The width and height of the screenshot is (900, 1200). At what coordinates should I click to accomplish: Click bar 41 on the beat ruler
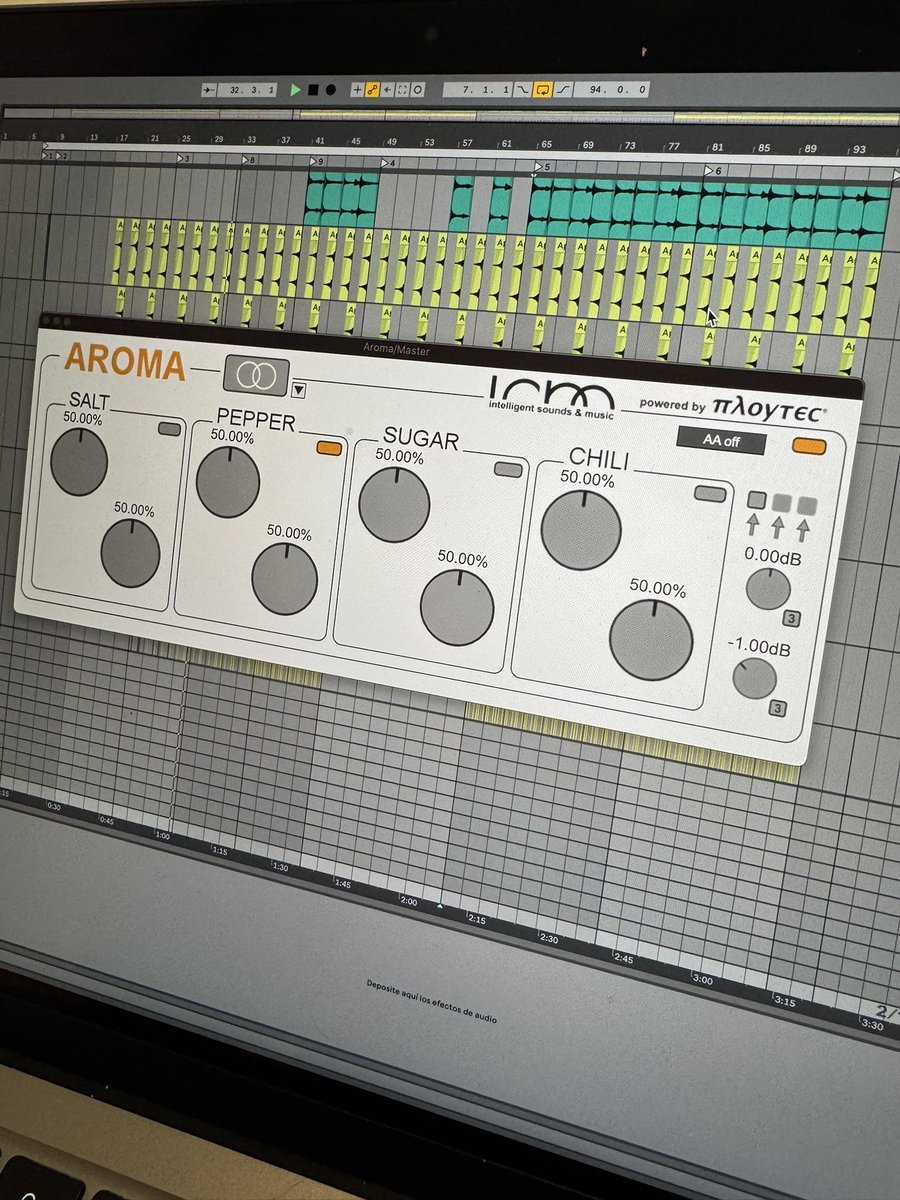[x=319, y=141]
